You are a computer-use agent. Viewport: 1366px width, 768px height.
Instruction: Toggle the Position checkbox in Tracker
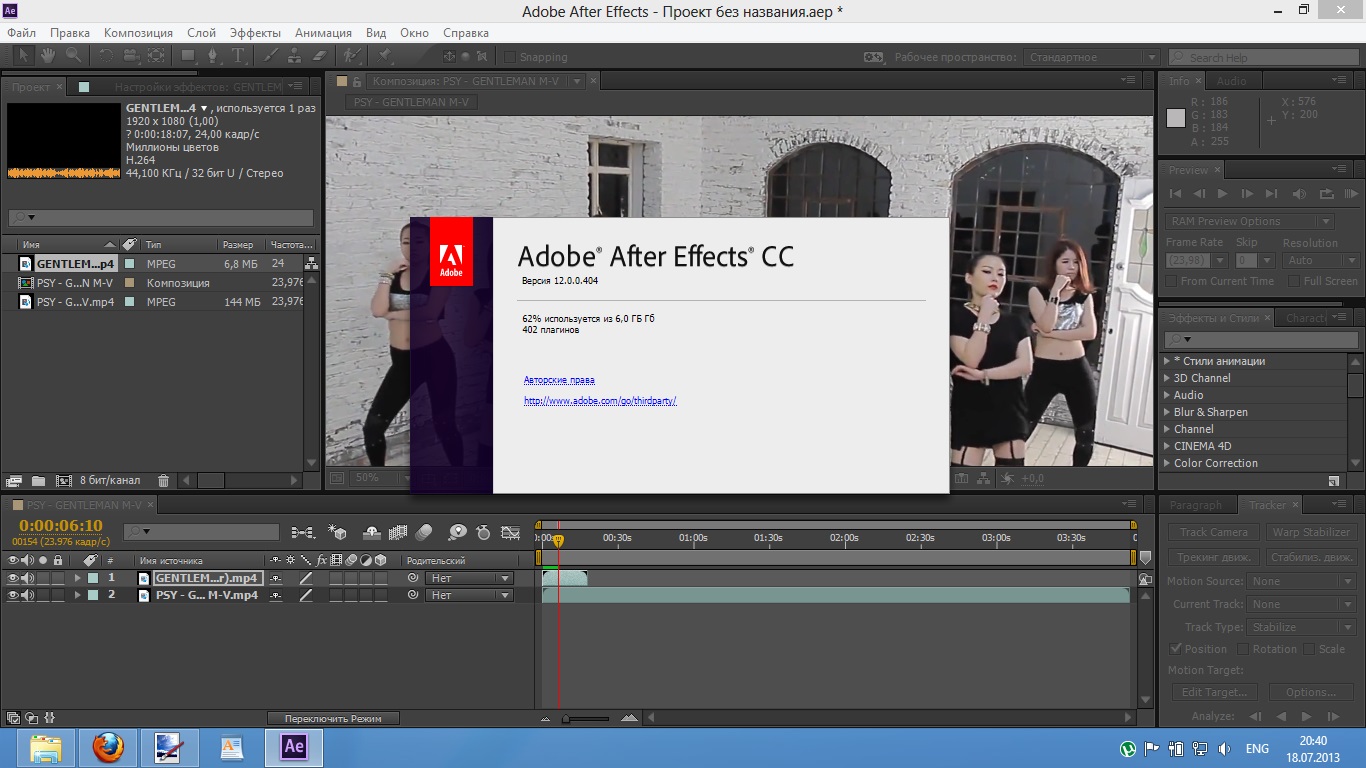(1175, 649)
